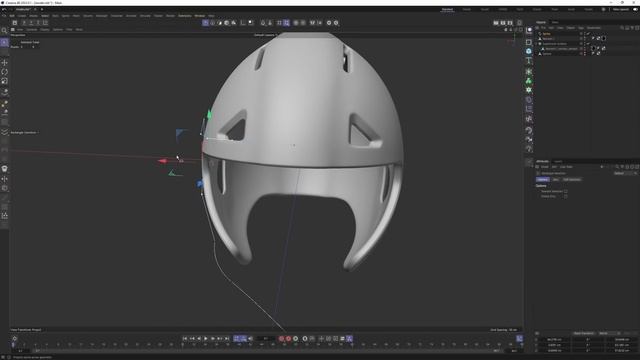Click the green keyframe selection icon
640x360 pixels.
pos(296,338)
